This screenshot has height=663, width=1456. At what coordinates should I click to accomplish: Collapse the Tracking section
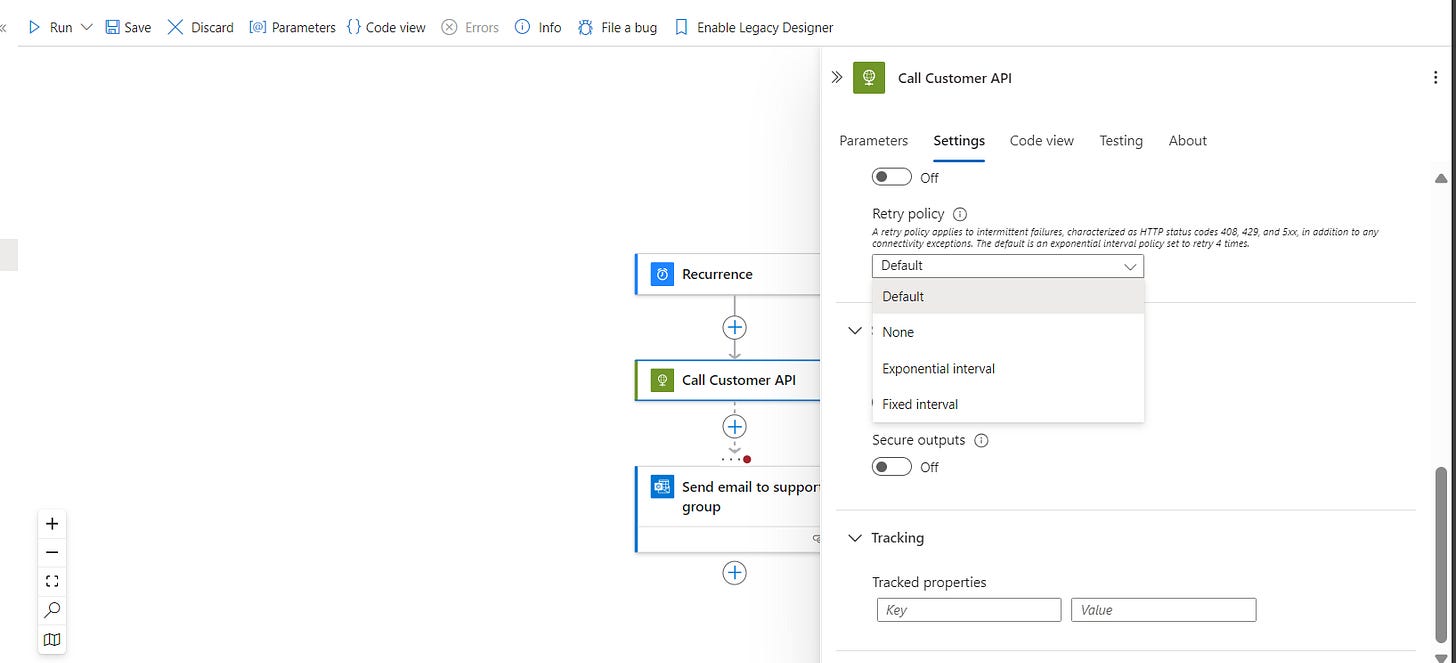855,538
